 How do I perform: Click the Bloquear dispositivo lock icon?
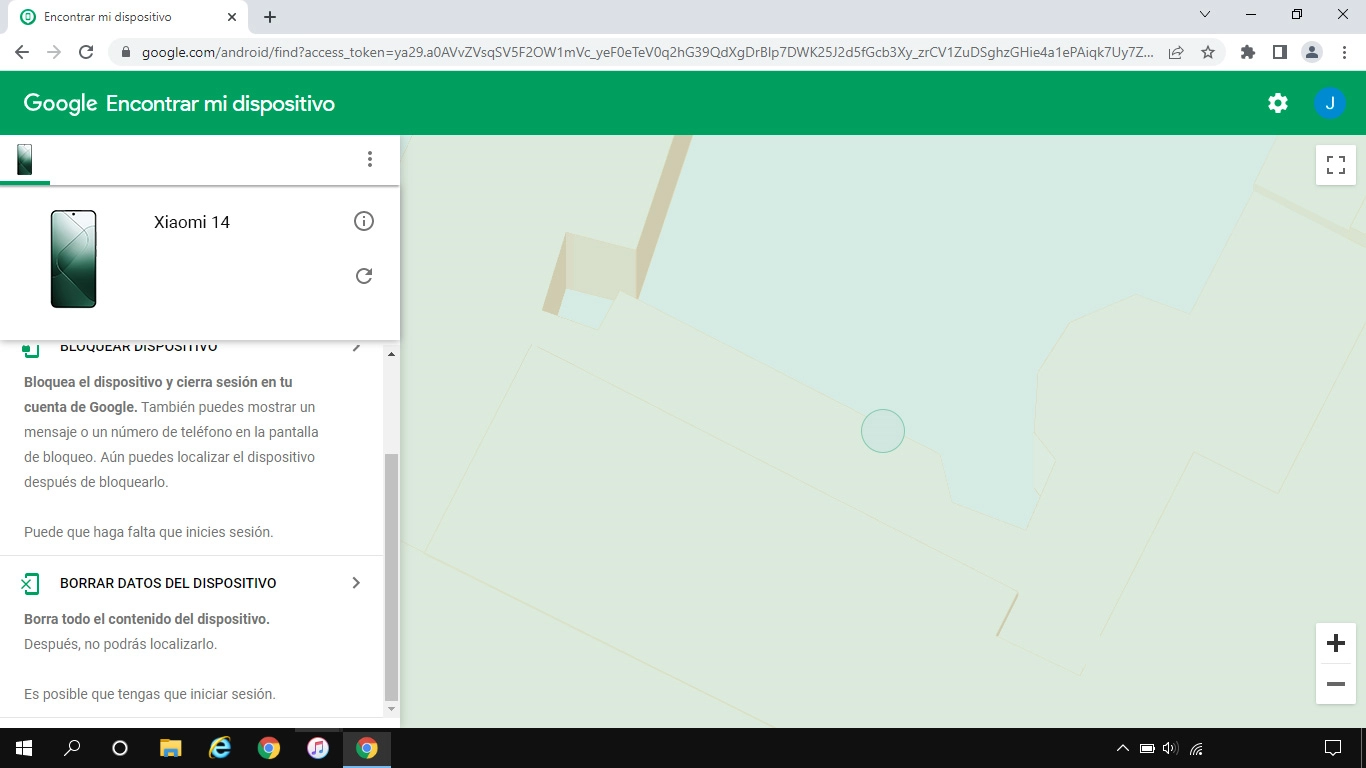[x=30, y=348]
